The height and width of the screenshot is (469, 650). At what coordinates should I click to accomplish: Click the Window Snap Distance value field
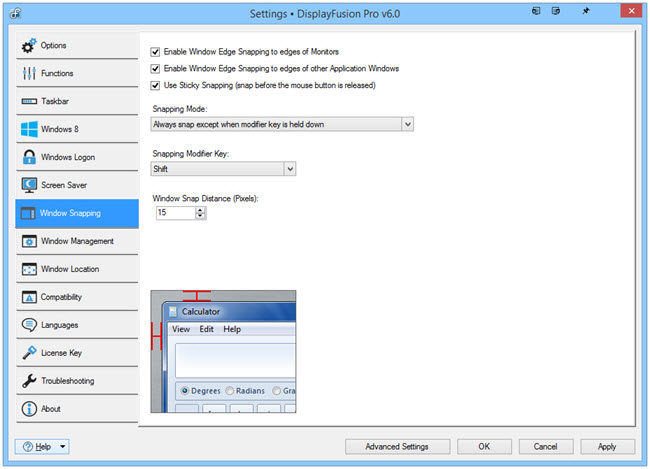point(176,213)
